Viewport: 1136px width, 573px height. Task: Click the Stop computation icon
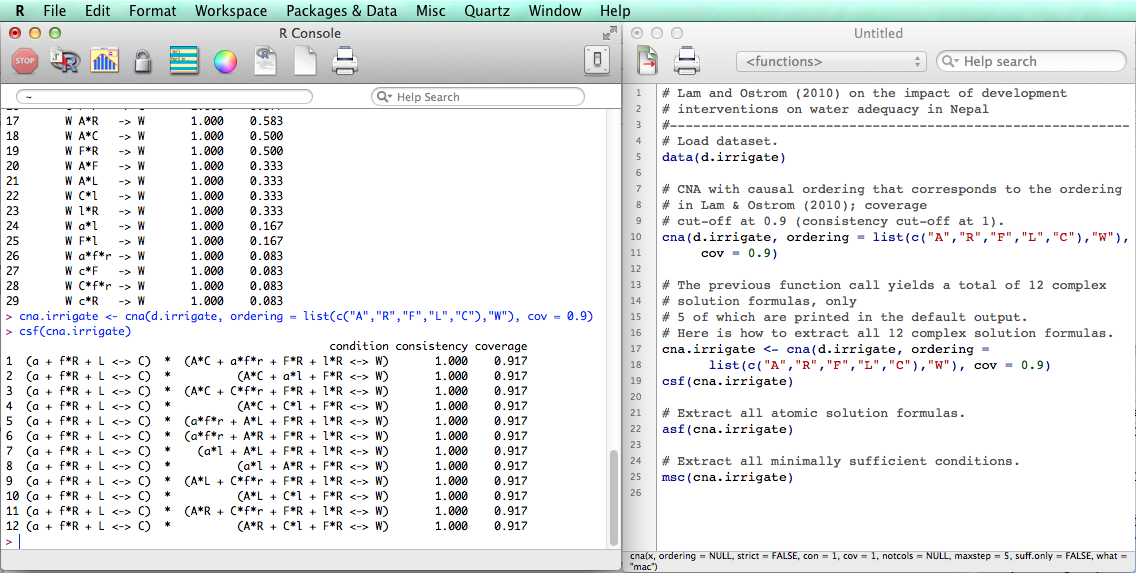point(25,62)
